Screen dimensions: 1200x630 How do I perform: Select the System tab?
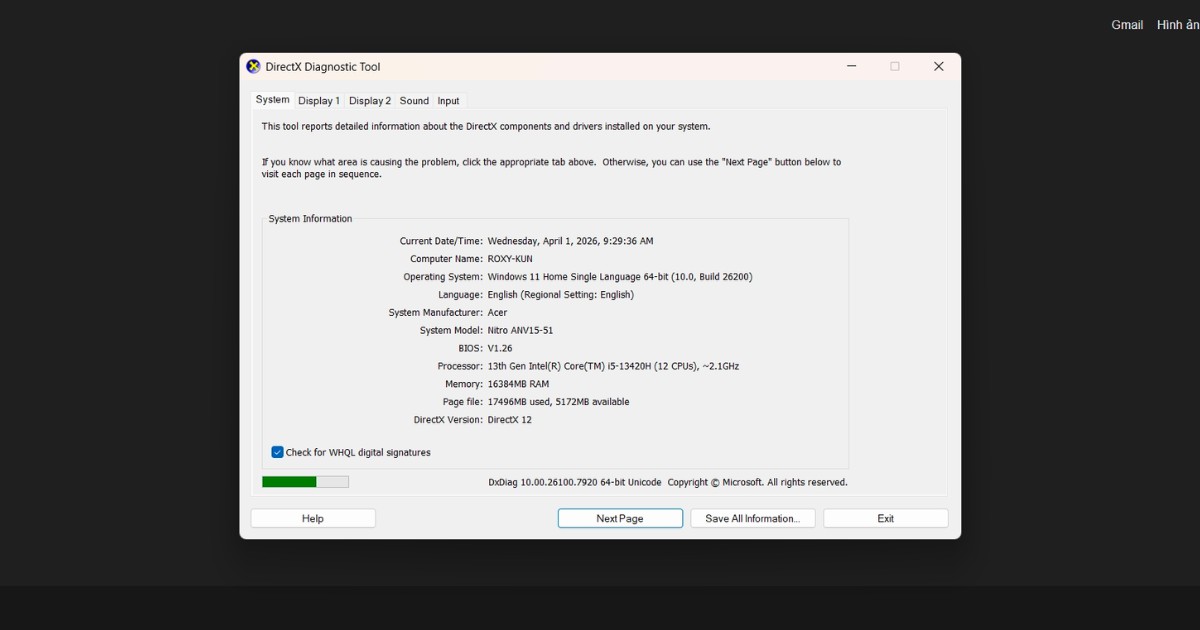pos(272,100)
